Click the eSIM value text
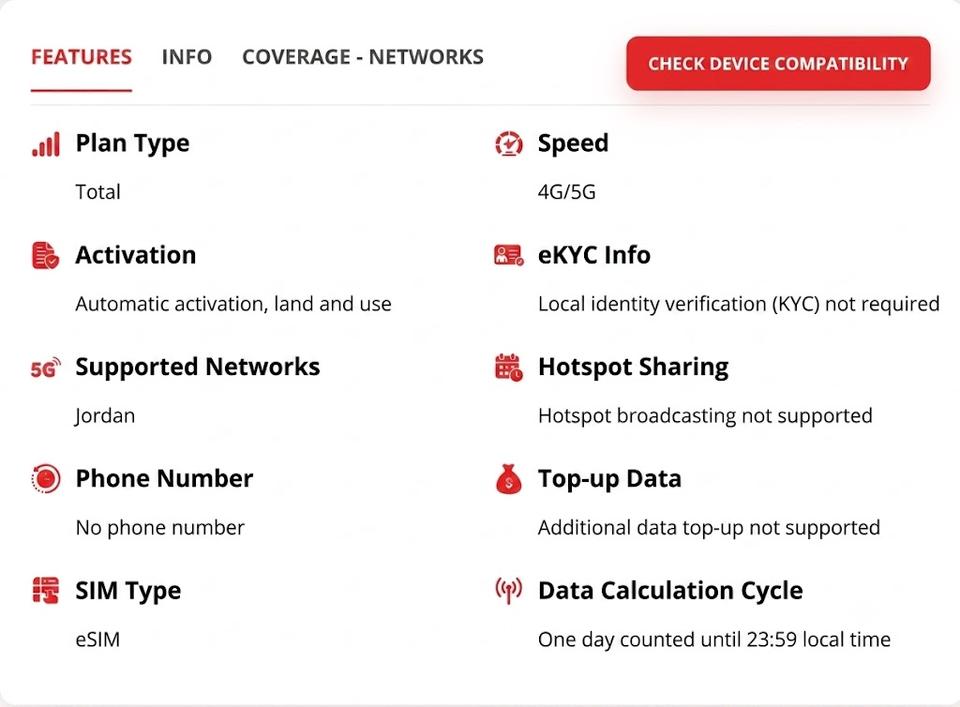This screenshot has height=707, width=960. coord(98,640)
